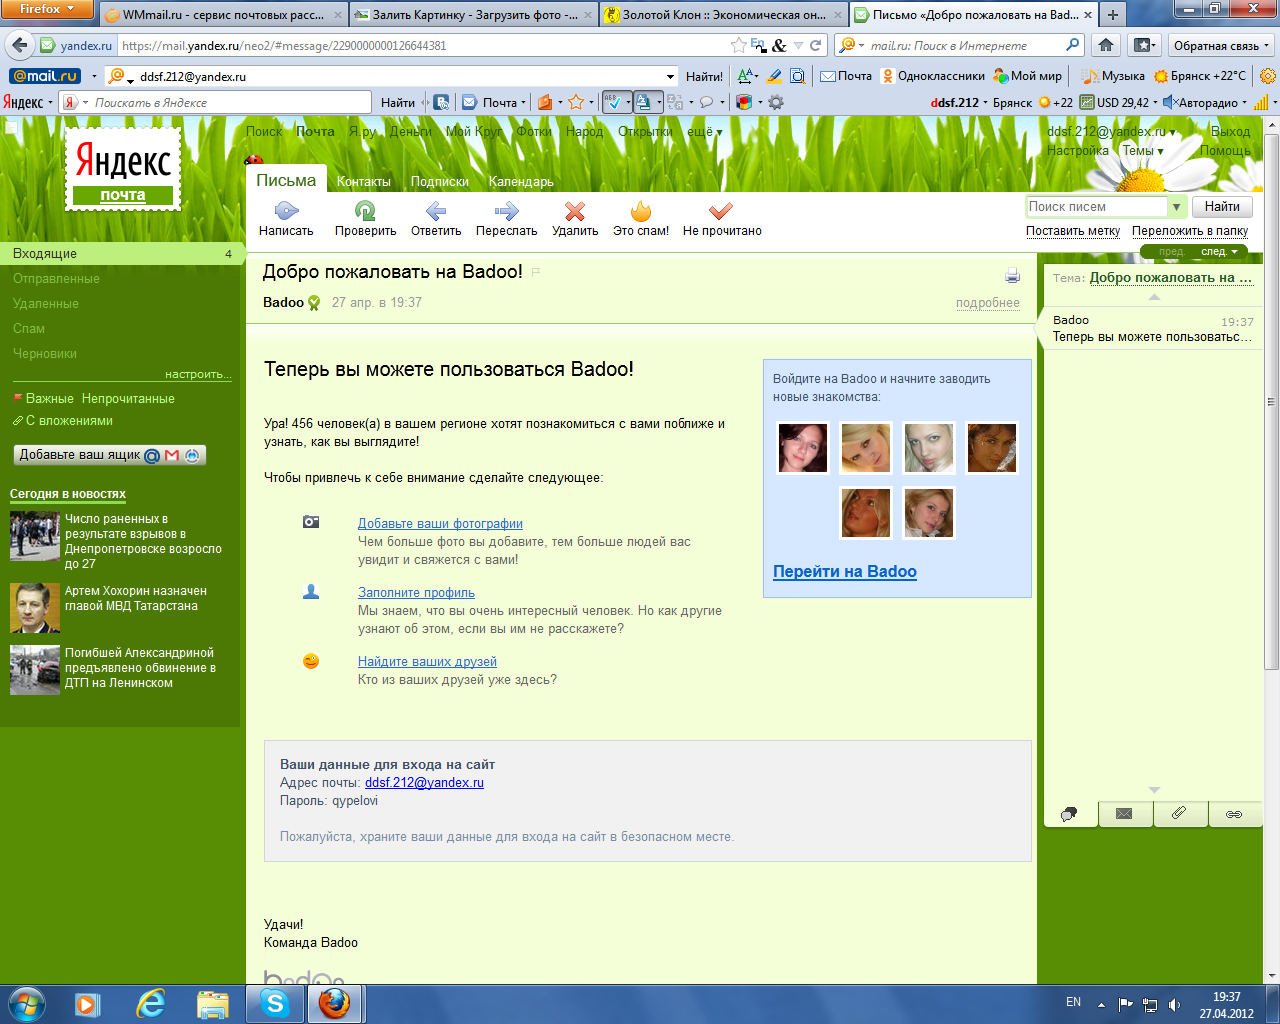Click the @mail.ru toolbar logo
1280x1024 pixels.
click(x=45, y=76)
